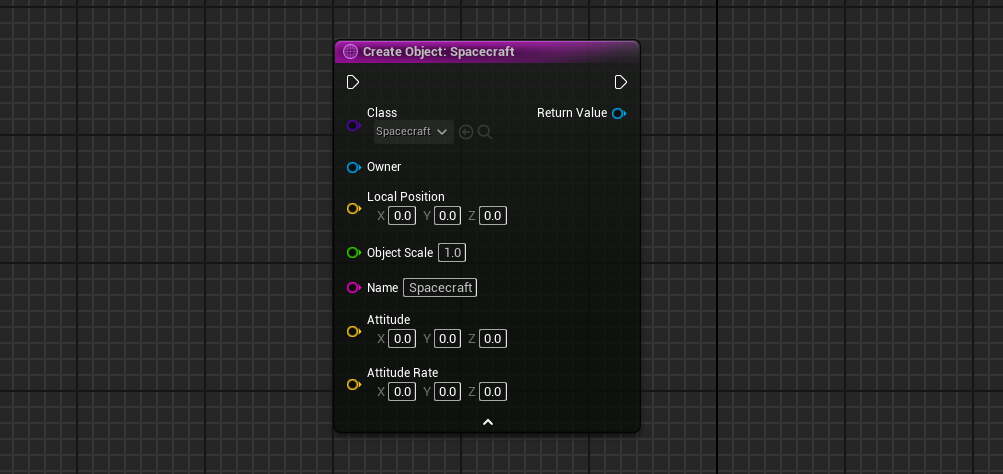Viewport: 1003px width, 474px height.
Task: Click the use selected asset arrow icon
Action: [x=466, y=132]
